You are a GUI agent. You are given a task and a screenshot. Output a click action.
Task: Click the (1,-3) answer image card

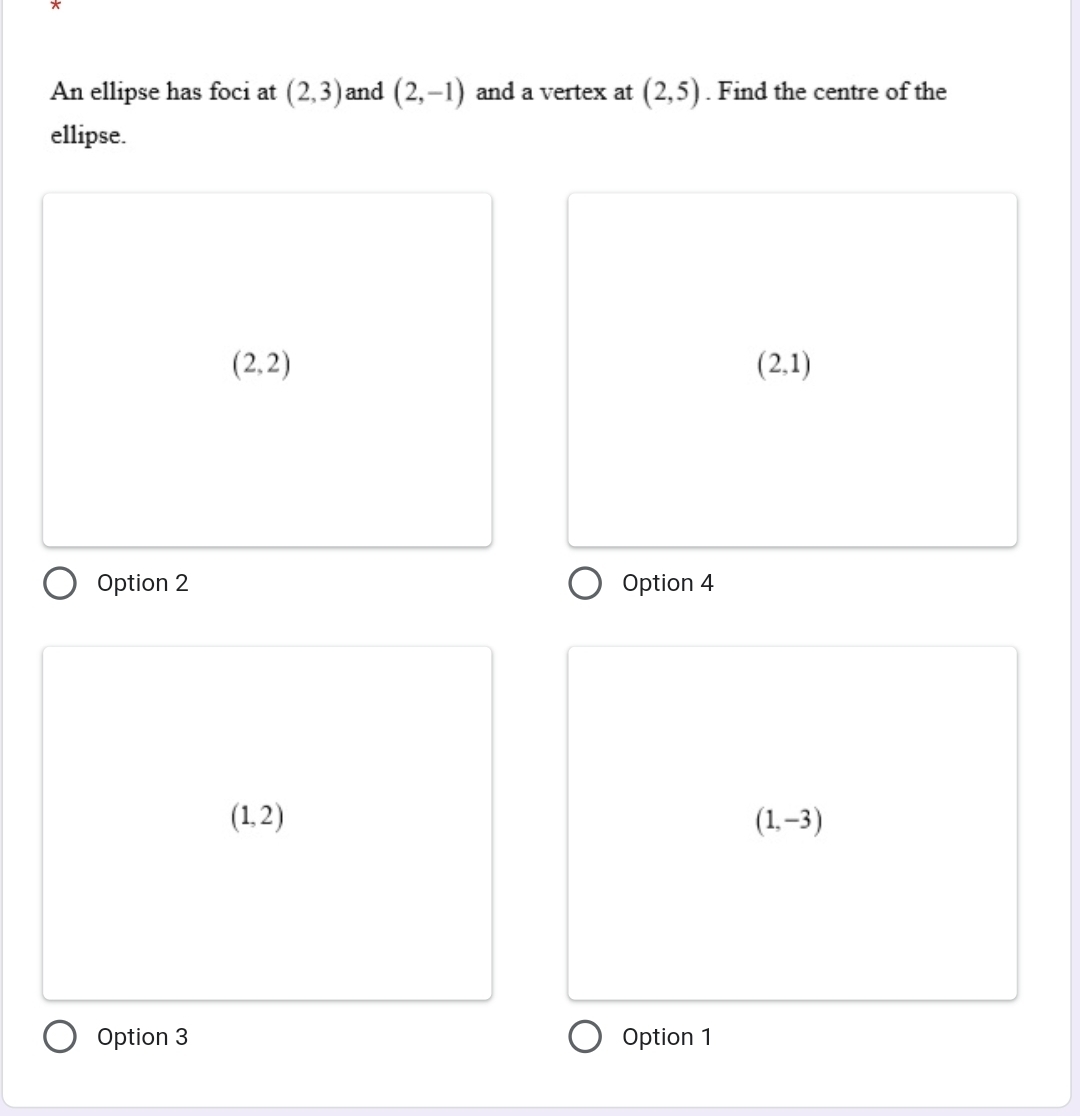[792, 822]
